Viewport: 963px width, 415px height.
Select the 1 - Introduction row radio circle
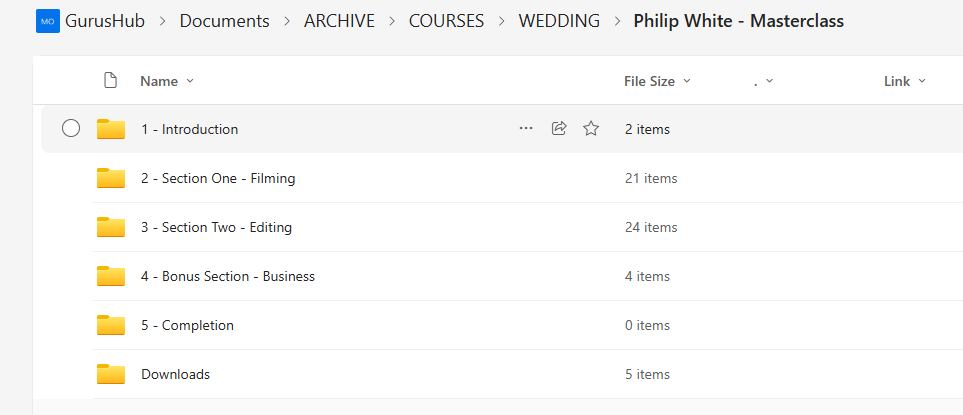pos(71,129)
